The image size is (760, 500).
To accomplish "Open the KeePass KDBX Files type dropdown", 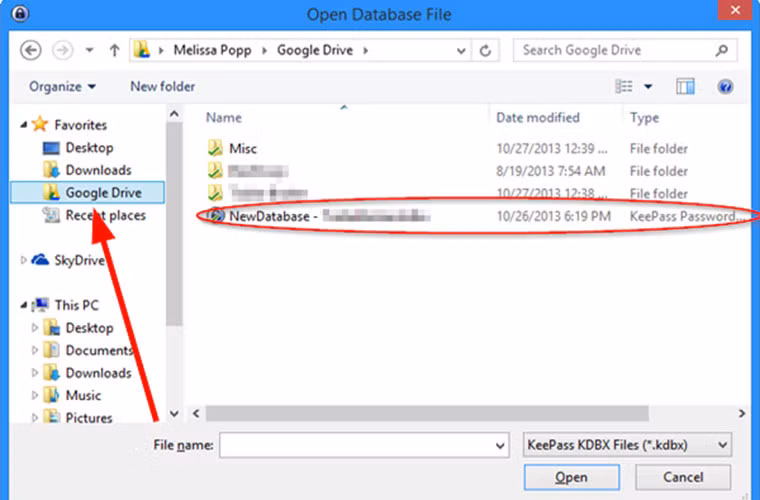I will [627, 444].
